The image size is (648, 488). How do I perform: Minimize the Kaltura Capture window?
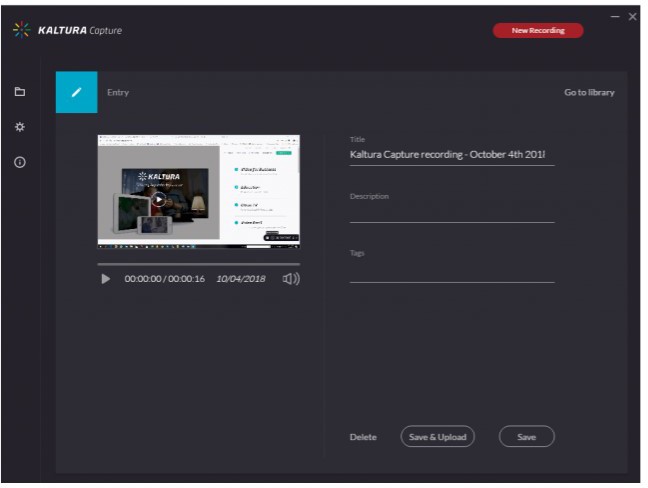(615, 16)
